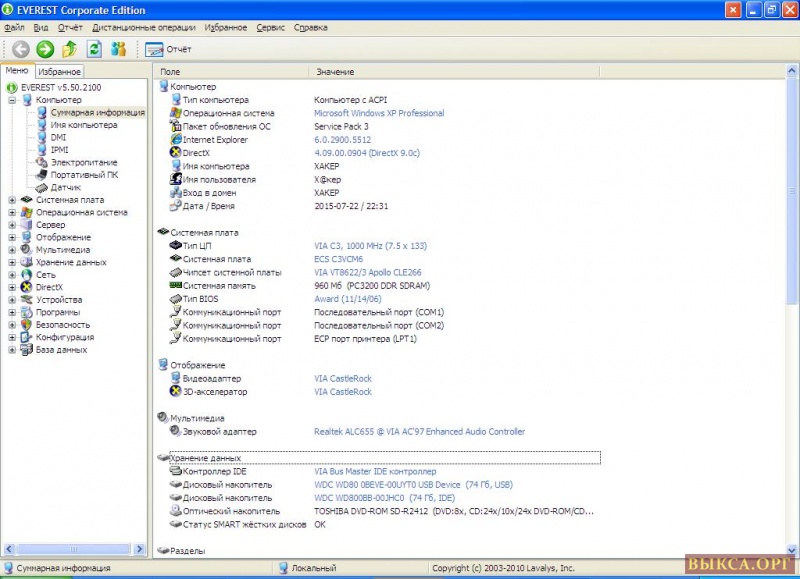This screenshot has width=800, height=579.
Task: Select the DMI item in the tree
Action: tap(58, 137)
